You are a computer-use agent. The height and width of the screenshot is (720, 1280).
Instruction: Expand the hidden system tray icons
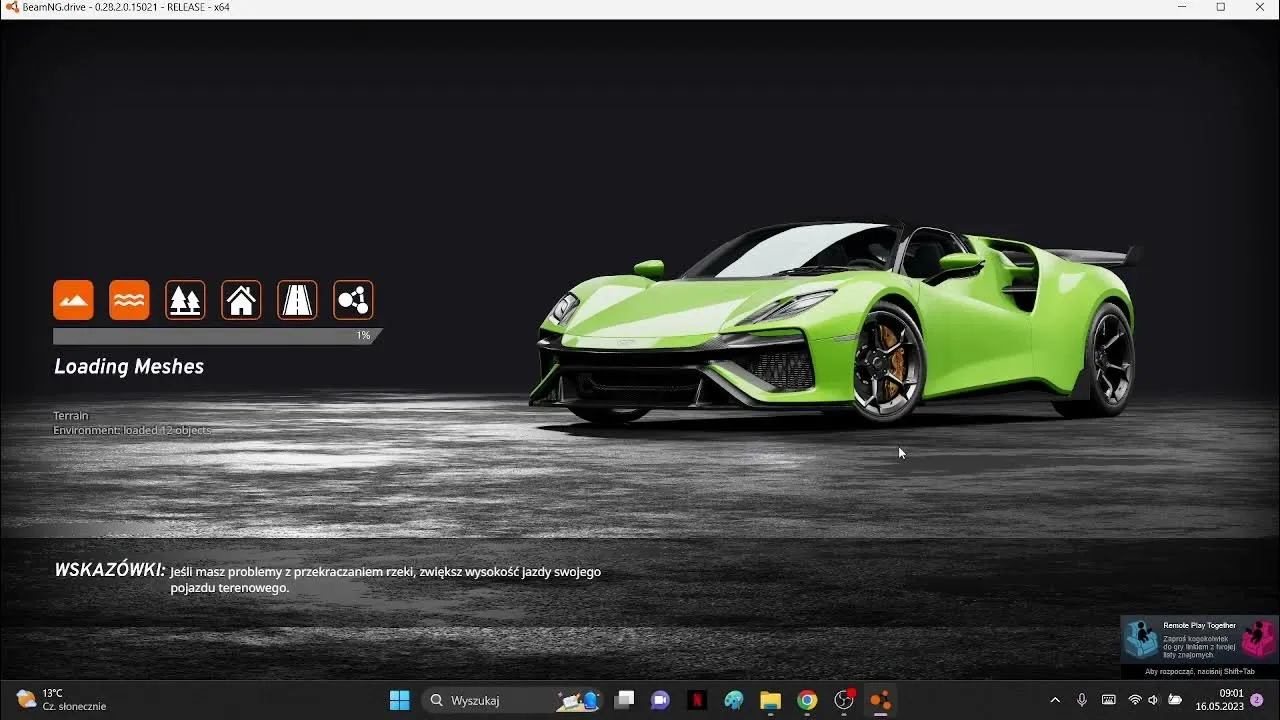(x=1054, y=700)
